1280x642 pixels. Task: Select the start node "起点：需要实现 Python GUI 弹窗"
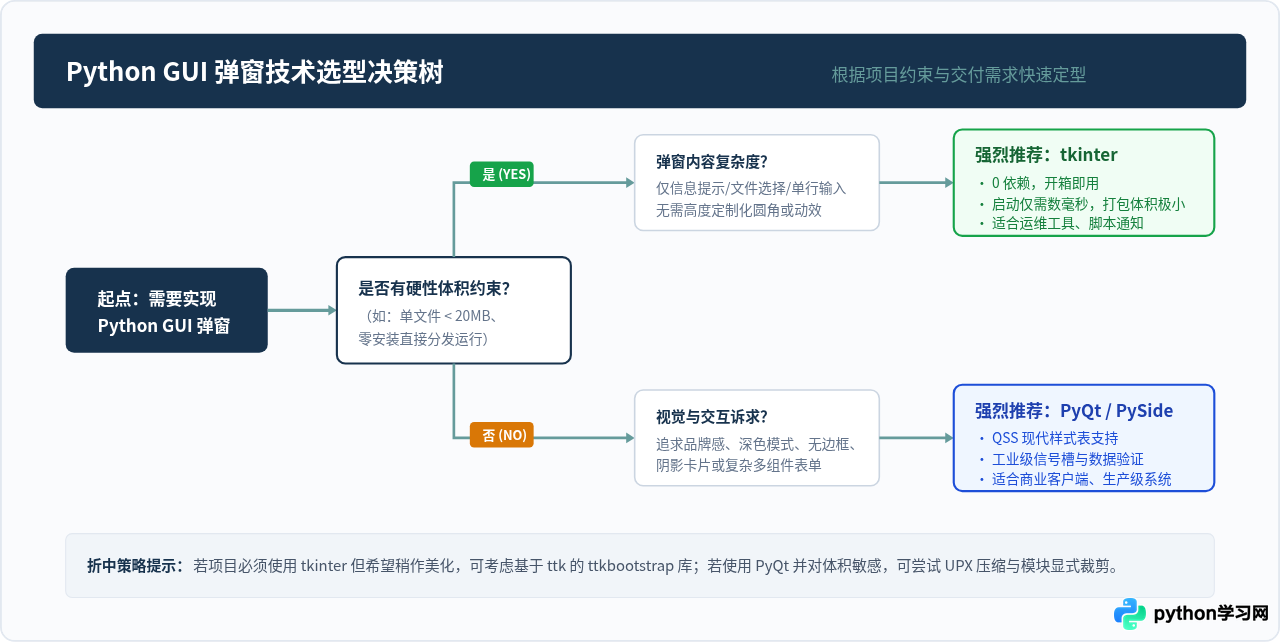click(167, 310)
